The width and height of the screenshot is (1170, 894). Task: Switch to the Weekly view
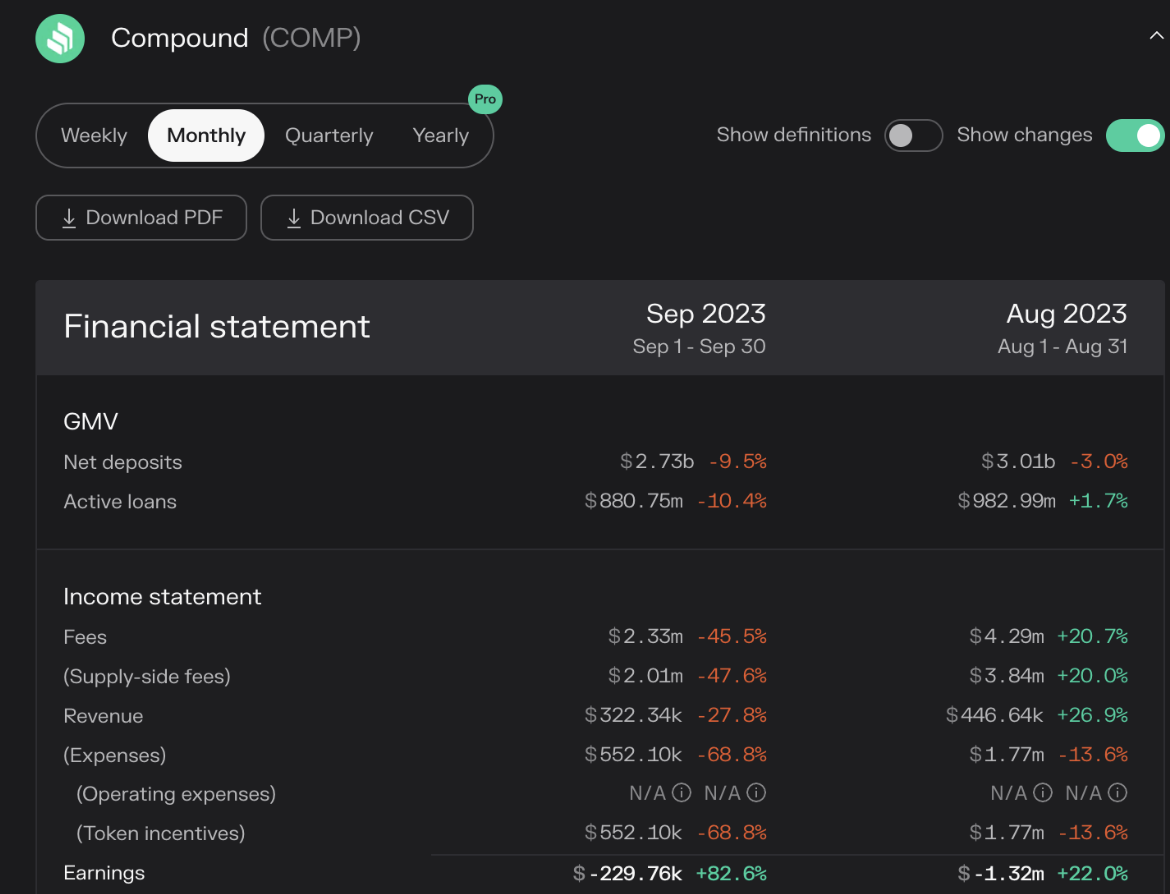pyautogui.click(x=94, y=135)
